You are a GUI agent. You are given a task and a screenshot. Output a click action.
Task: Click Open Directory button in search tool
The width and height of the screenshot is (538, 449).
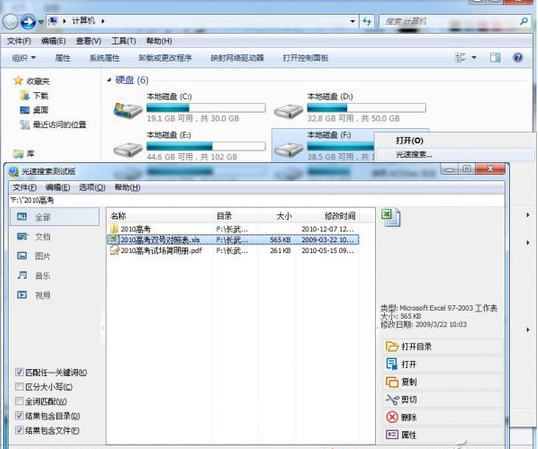(443, 346)
